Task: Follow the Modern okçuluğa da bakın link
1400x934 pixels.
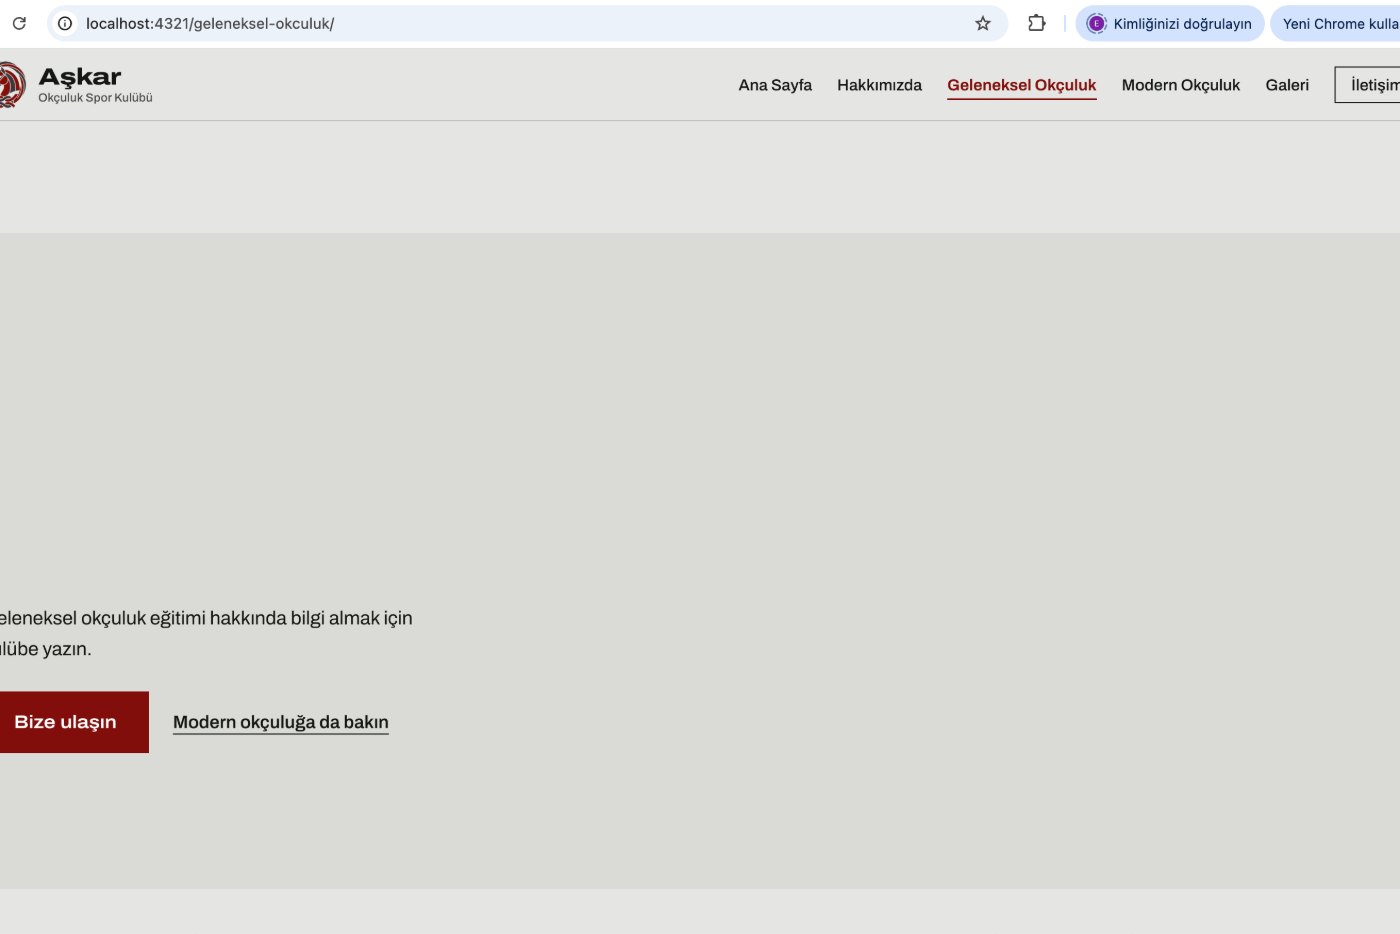Action: (x=281, y=722)
